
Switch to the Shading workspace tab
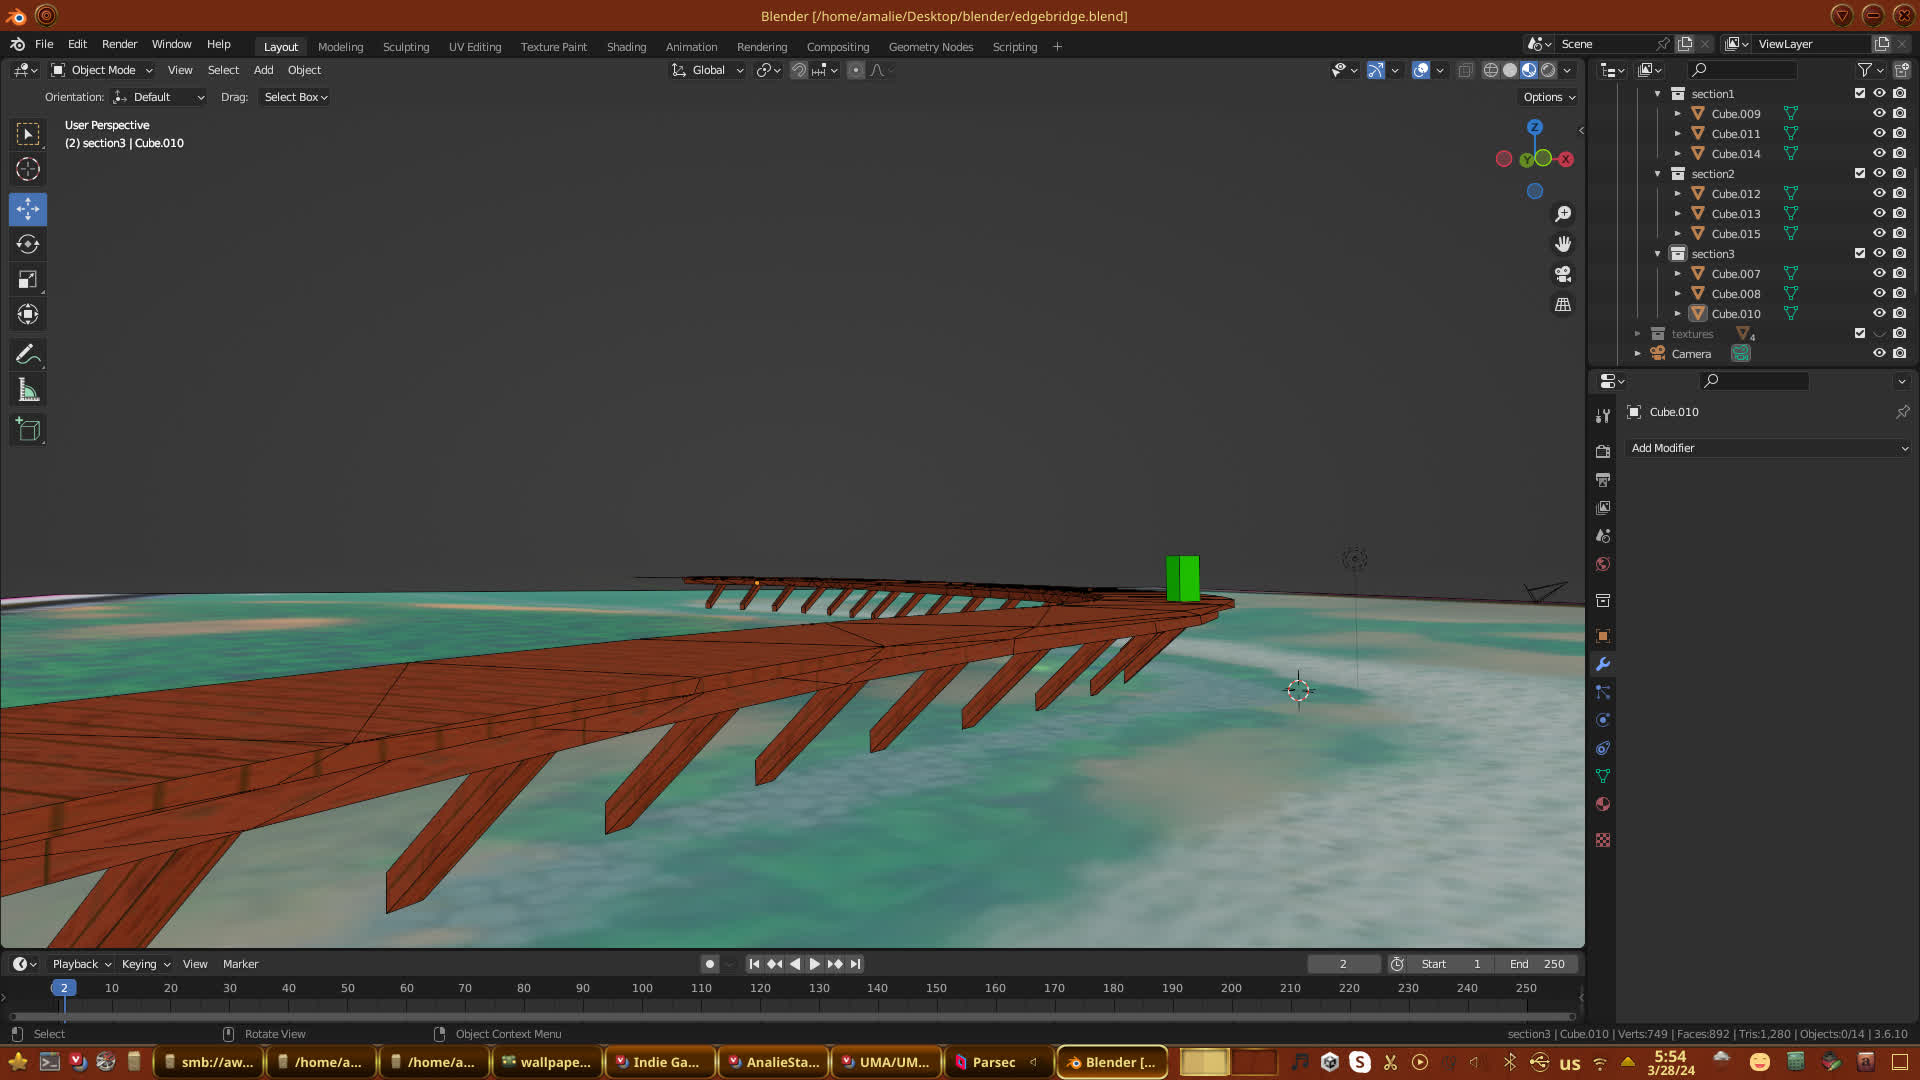626,47
